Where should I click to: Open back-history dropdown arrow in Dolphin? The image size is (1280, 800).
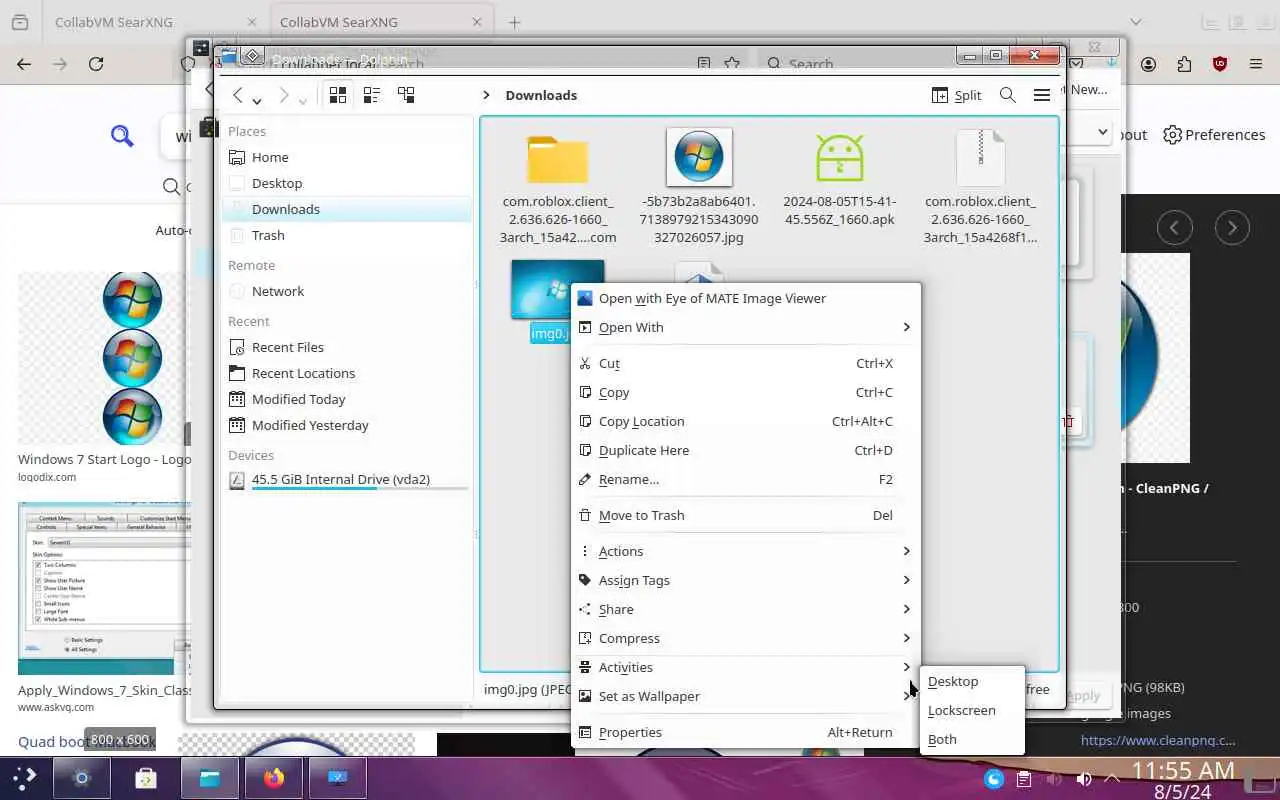tap(257, 100)
